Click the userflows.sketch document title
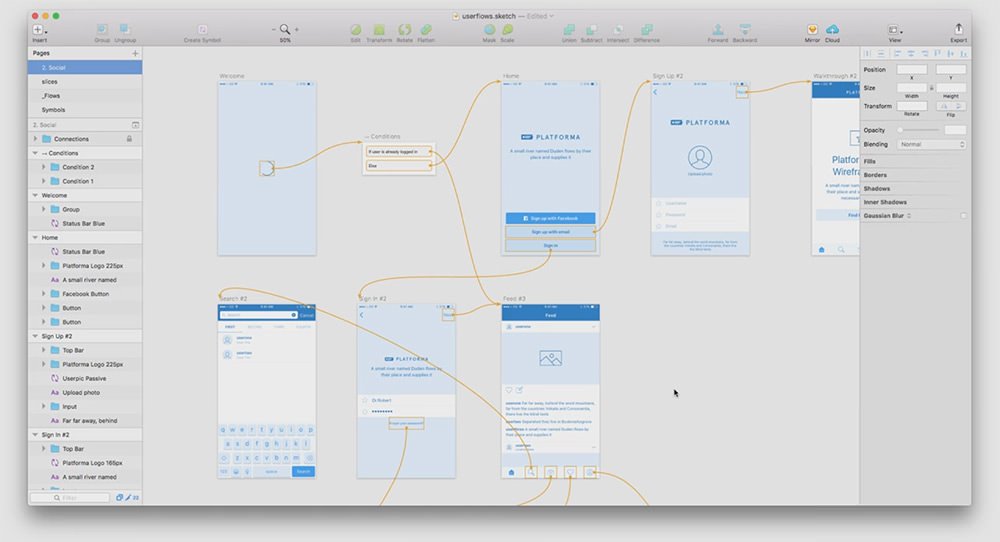Image resolution: width=1000 pixels, height=542 pixels. 489,16
